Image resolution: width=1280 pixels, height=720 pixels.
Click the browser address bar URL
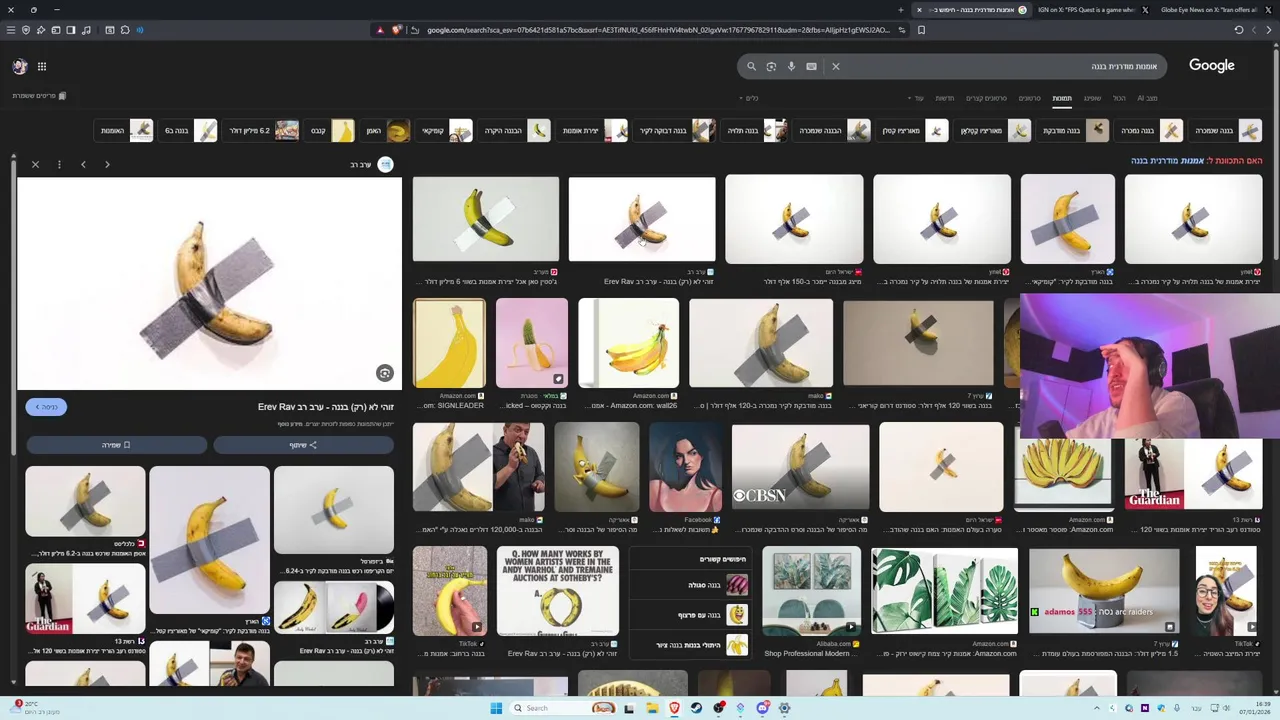(x=658, y=30)
